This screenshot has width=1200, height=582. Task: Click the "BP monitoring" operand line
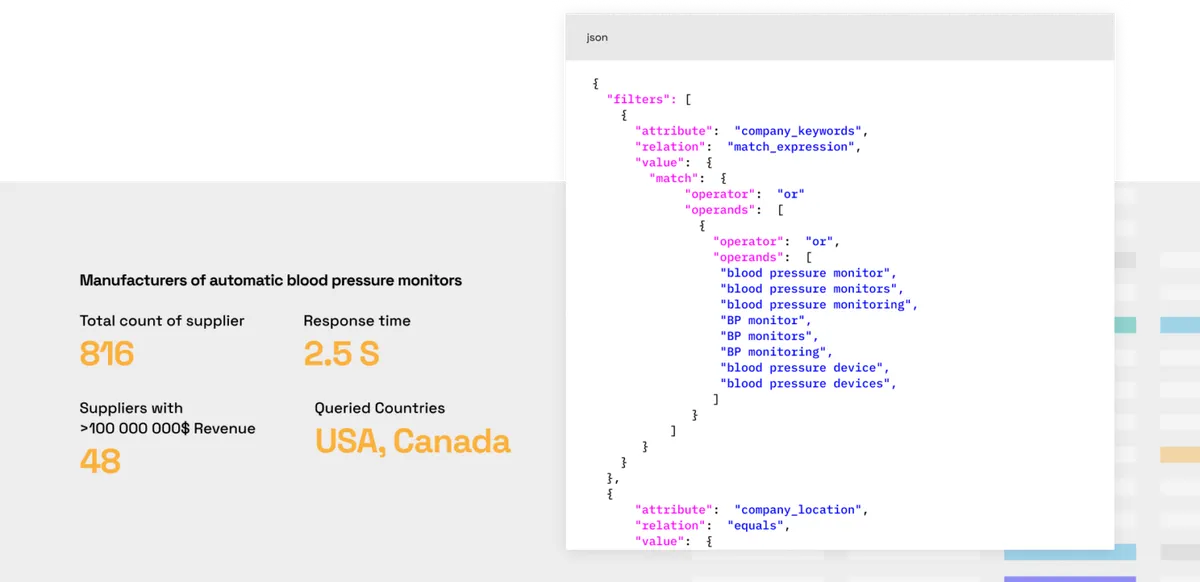(776, 352)
